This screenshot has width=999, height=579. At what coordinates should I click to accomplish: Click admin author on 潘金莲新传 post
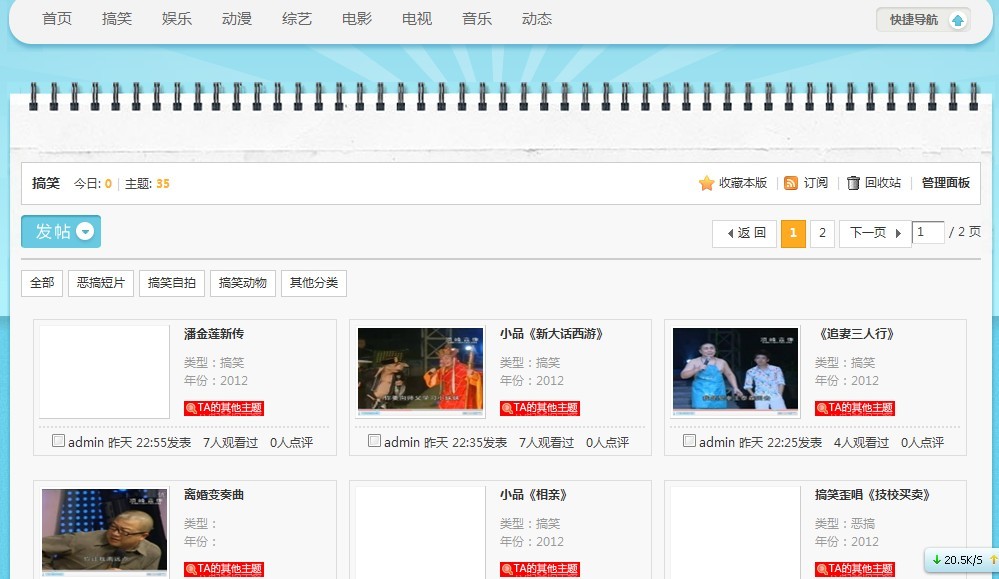click(86, 442)
